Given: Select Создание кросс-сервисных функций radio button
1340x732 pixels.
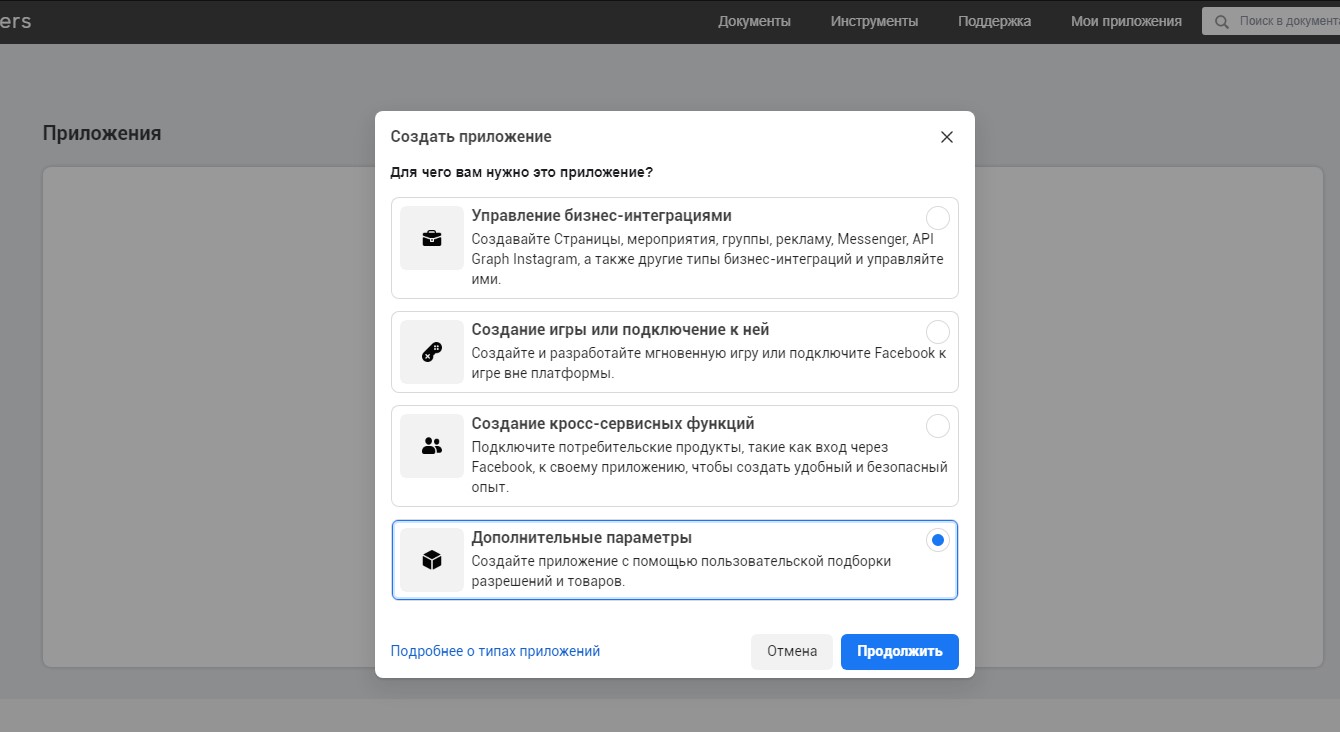Looking at the screenshot, I should tap(938, 426).
